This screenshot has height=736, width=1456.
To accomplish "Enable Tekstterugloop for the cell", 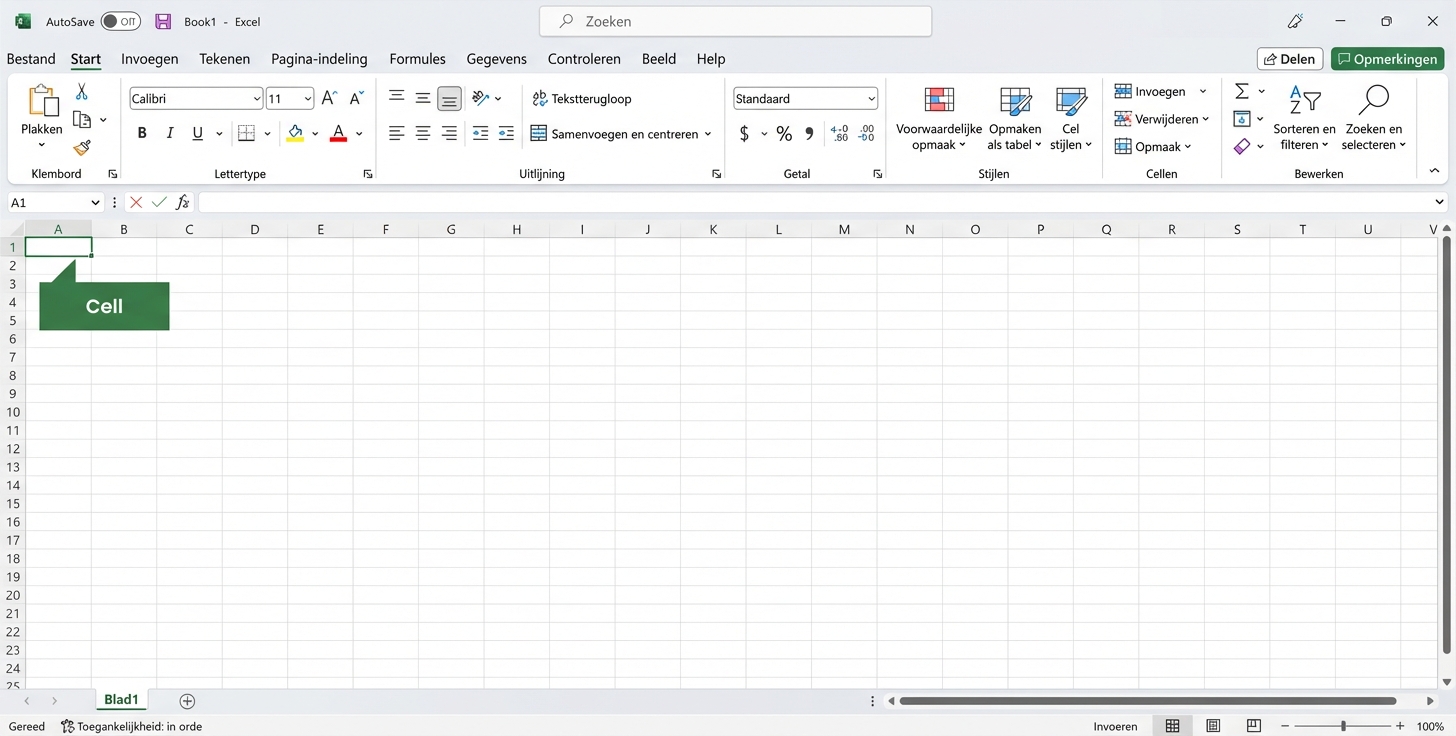I will point(582,99).
